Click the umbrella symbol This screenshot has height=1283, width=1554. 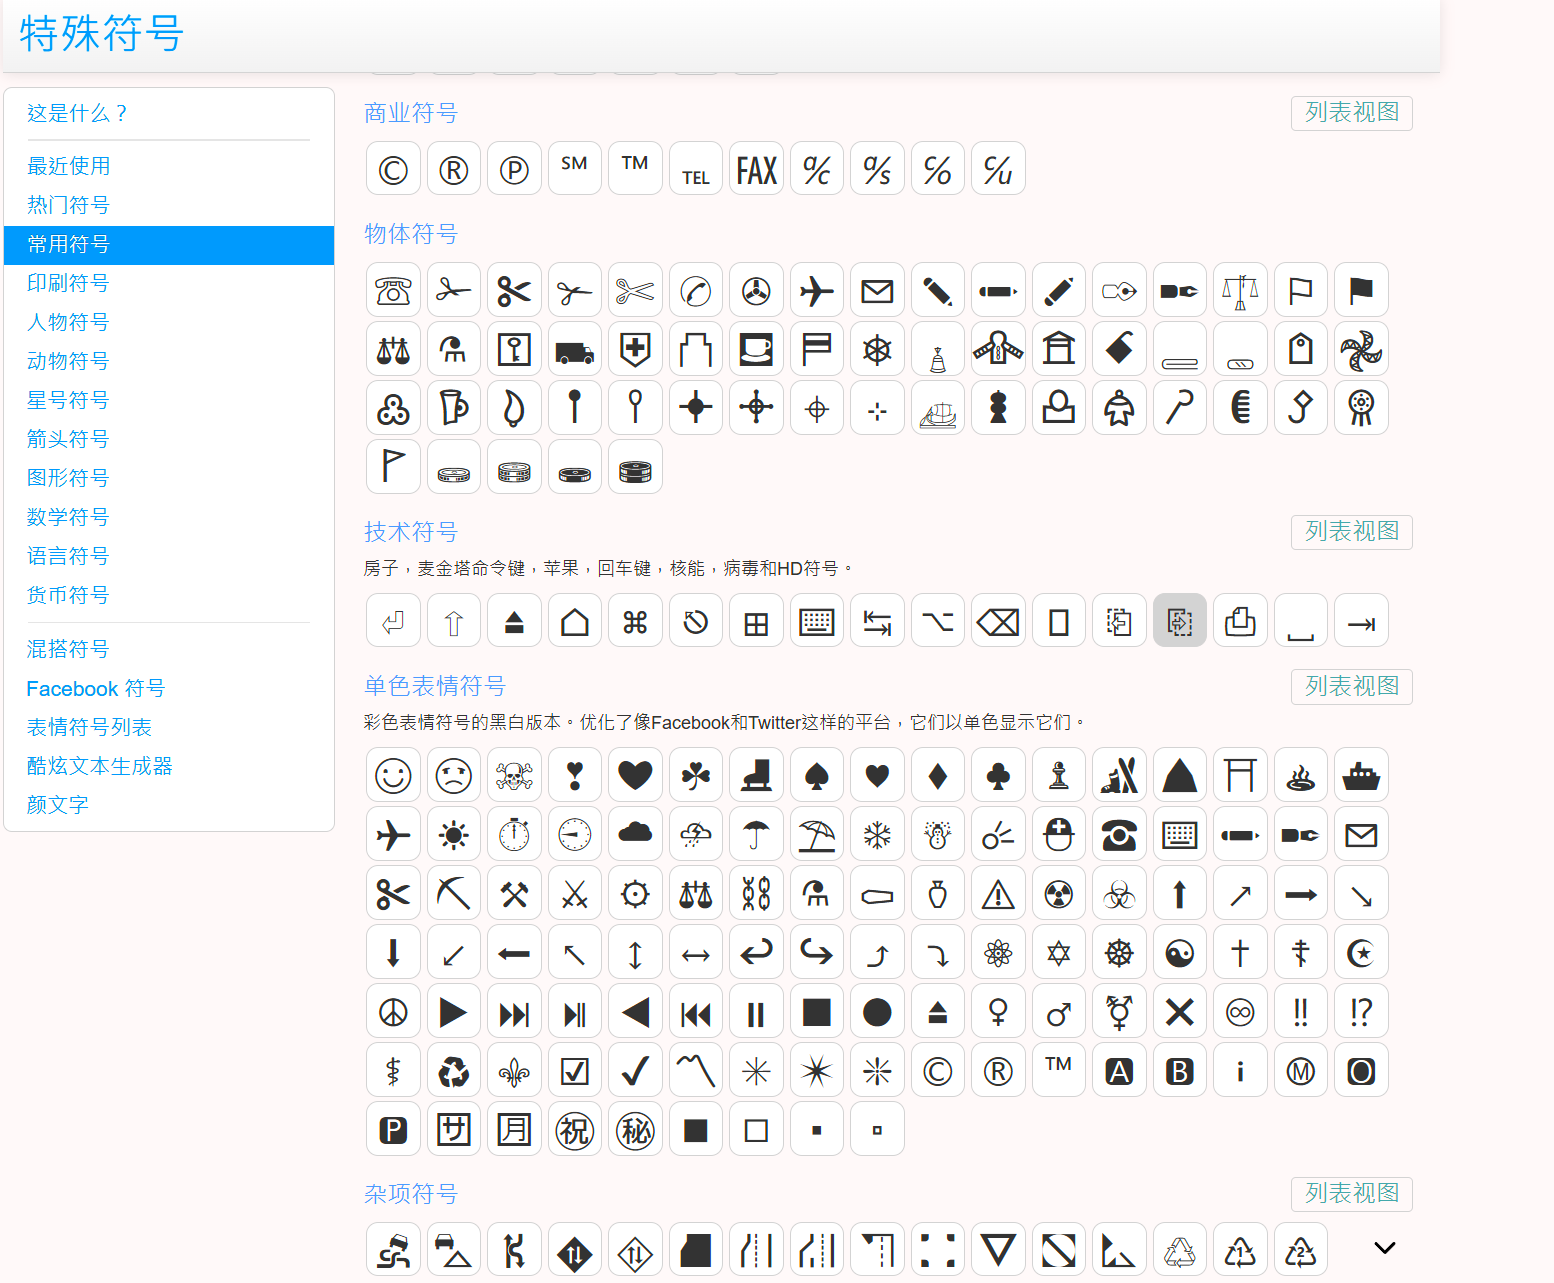[756, 835]
